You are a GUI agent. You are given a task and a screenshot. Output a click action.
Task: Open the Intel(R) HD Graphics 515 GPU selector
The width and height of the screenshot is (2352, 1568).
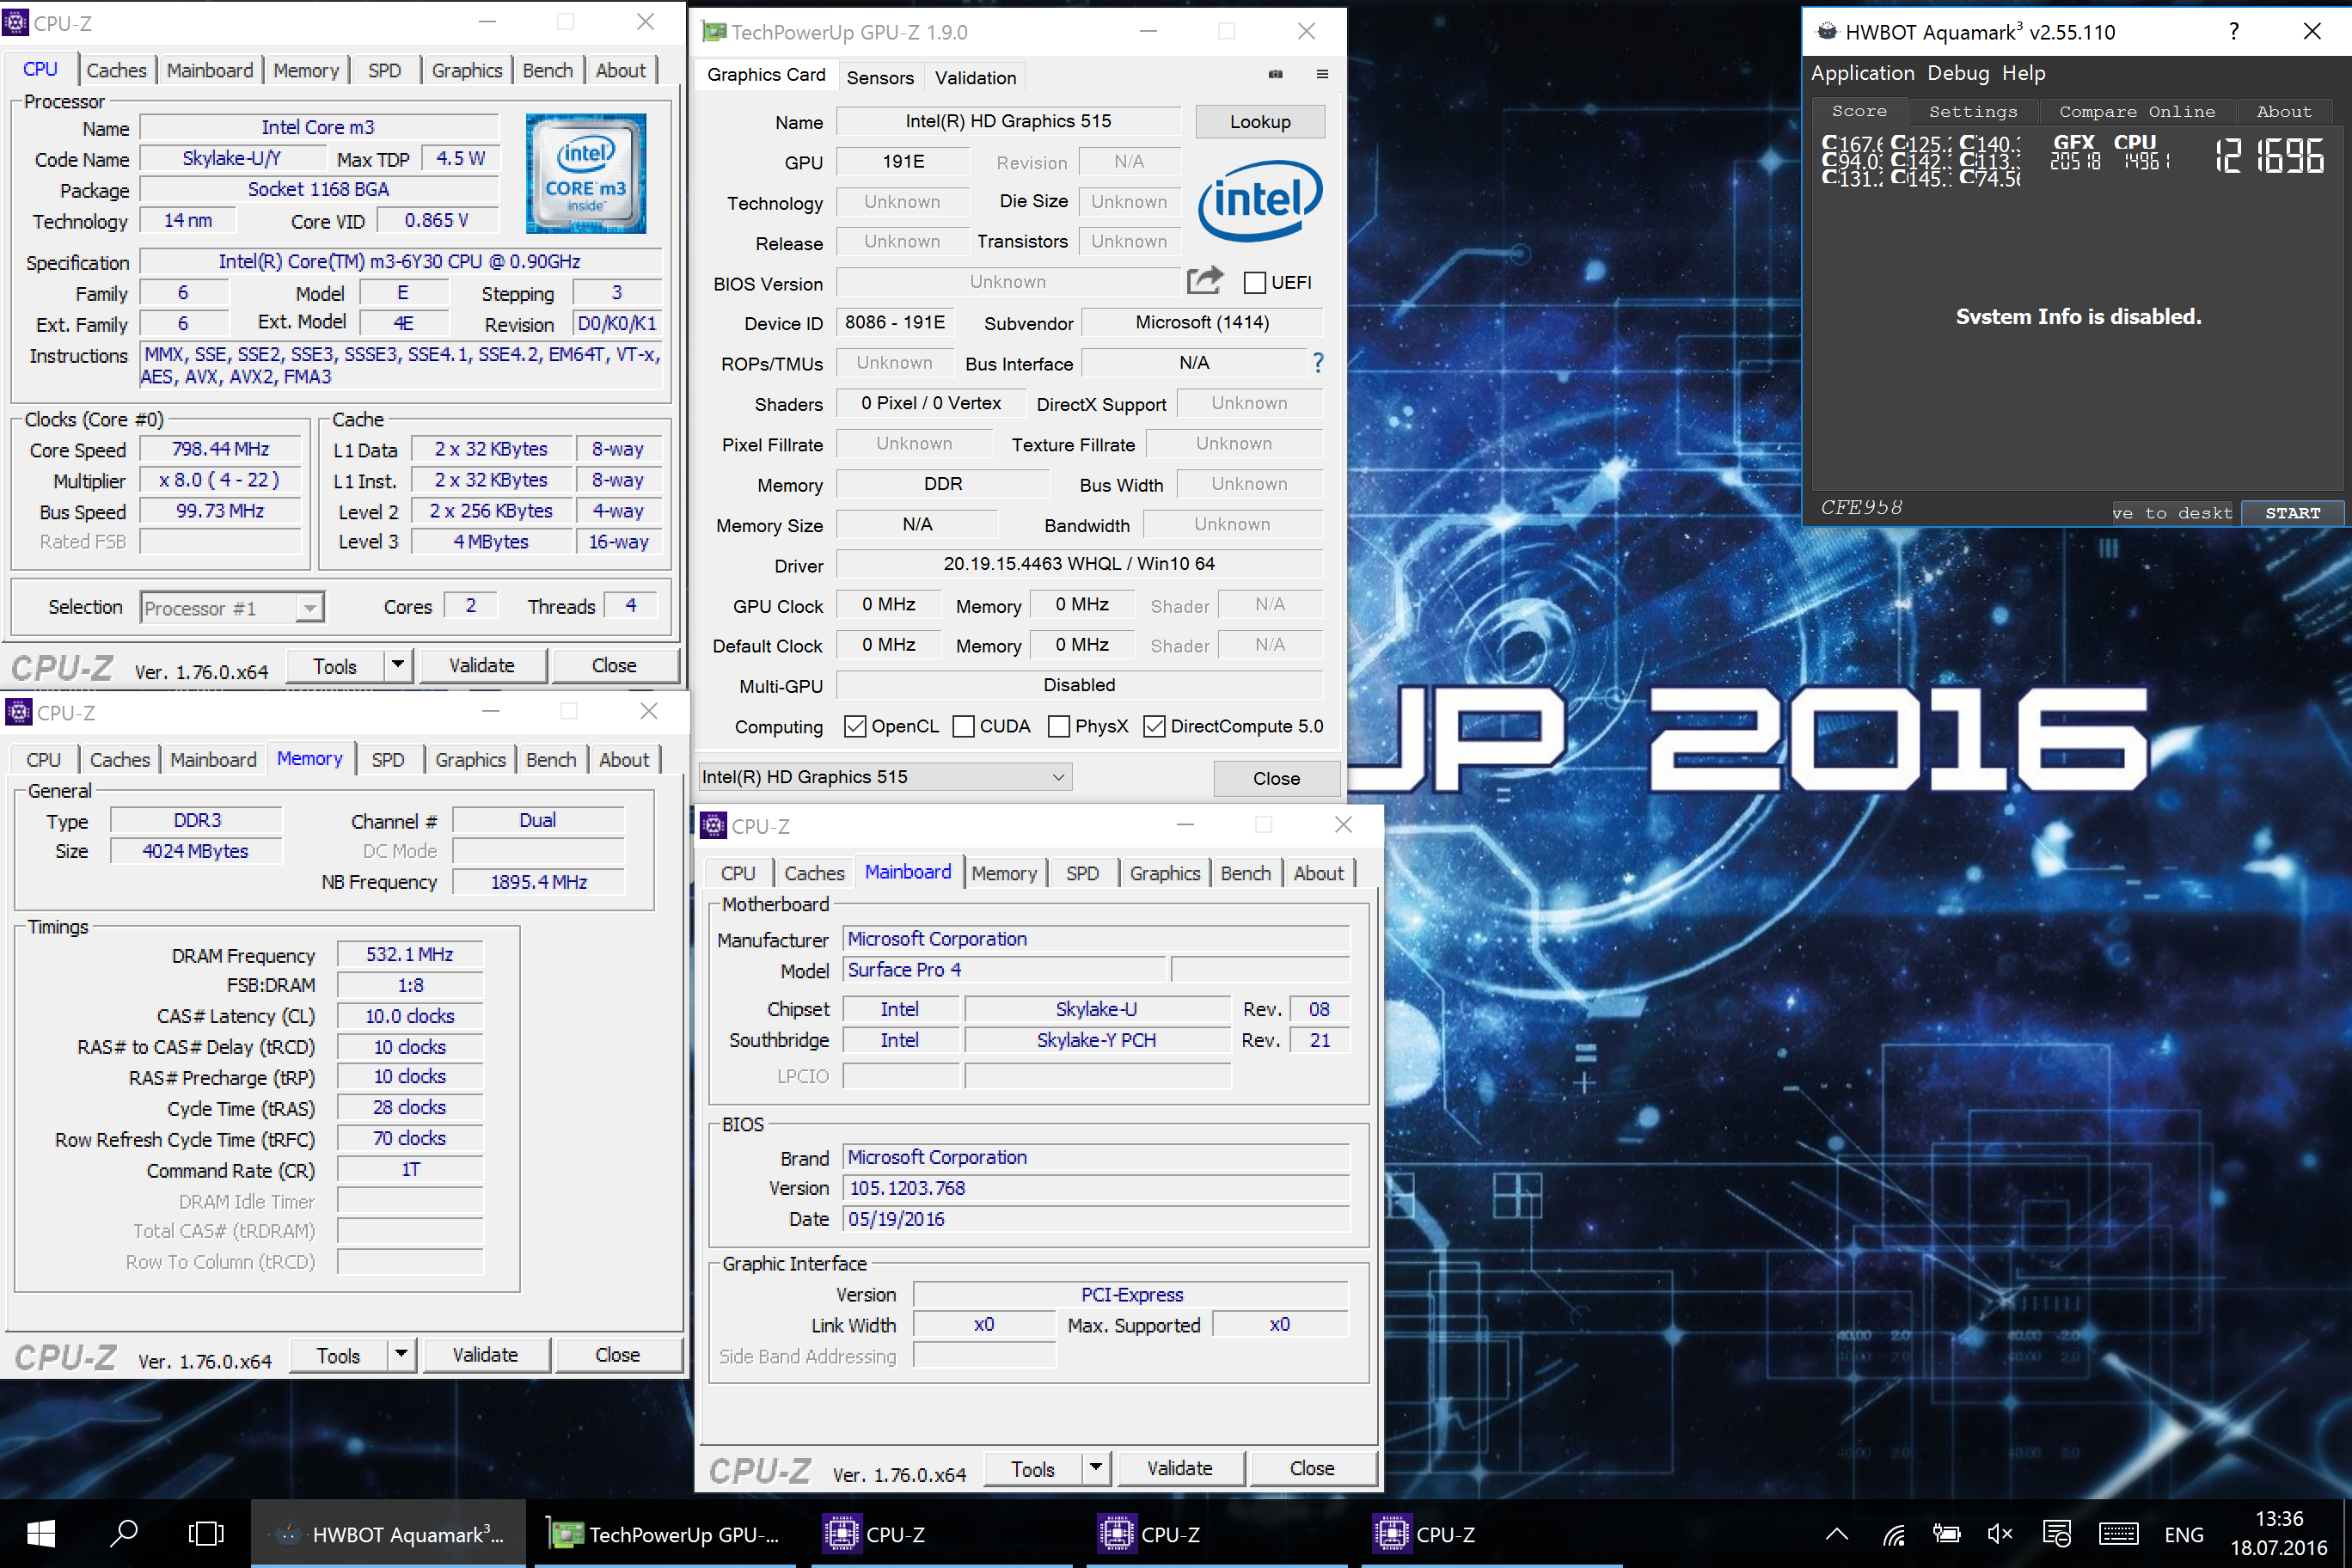(x=885, y=777)
